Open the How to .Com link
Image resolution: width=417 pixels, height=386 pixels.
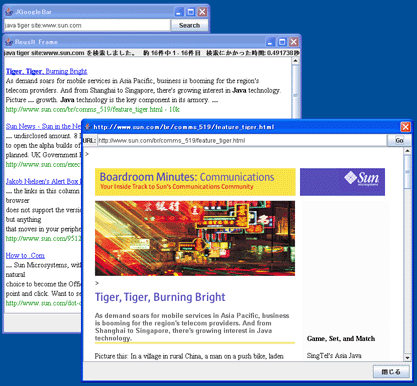[x=25, y=256]
